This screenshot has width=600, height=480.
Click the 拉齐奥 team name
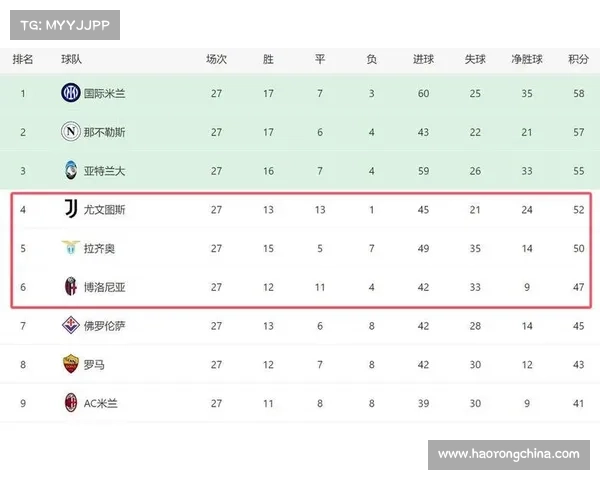click(x=99, y=248)
